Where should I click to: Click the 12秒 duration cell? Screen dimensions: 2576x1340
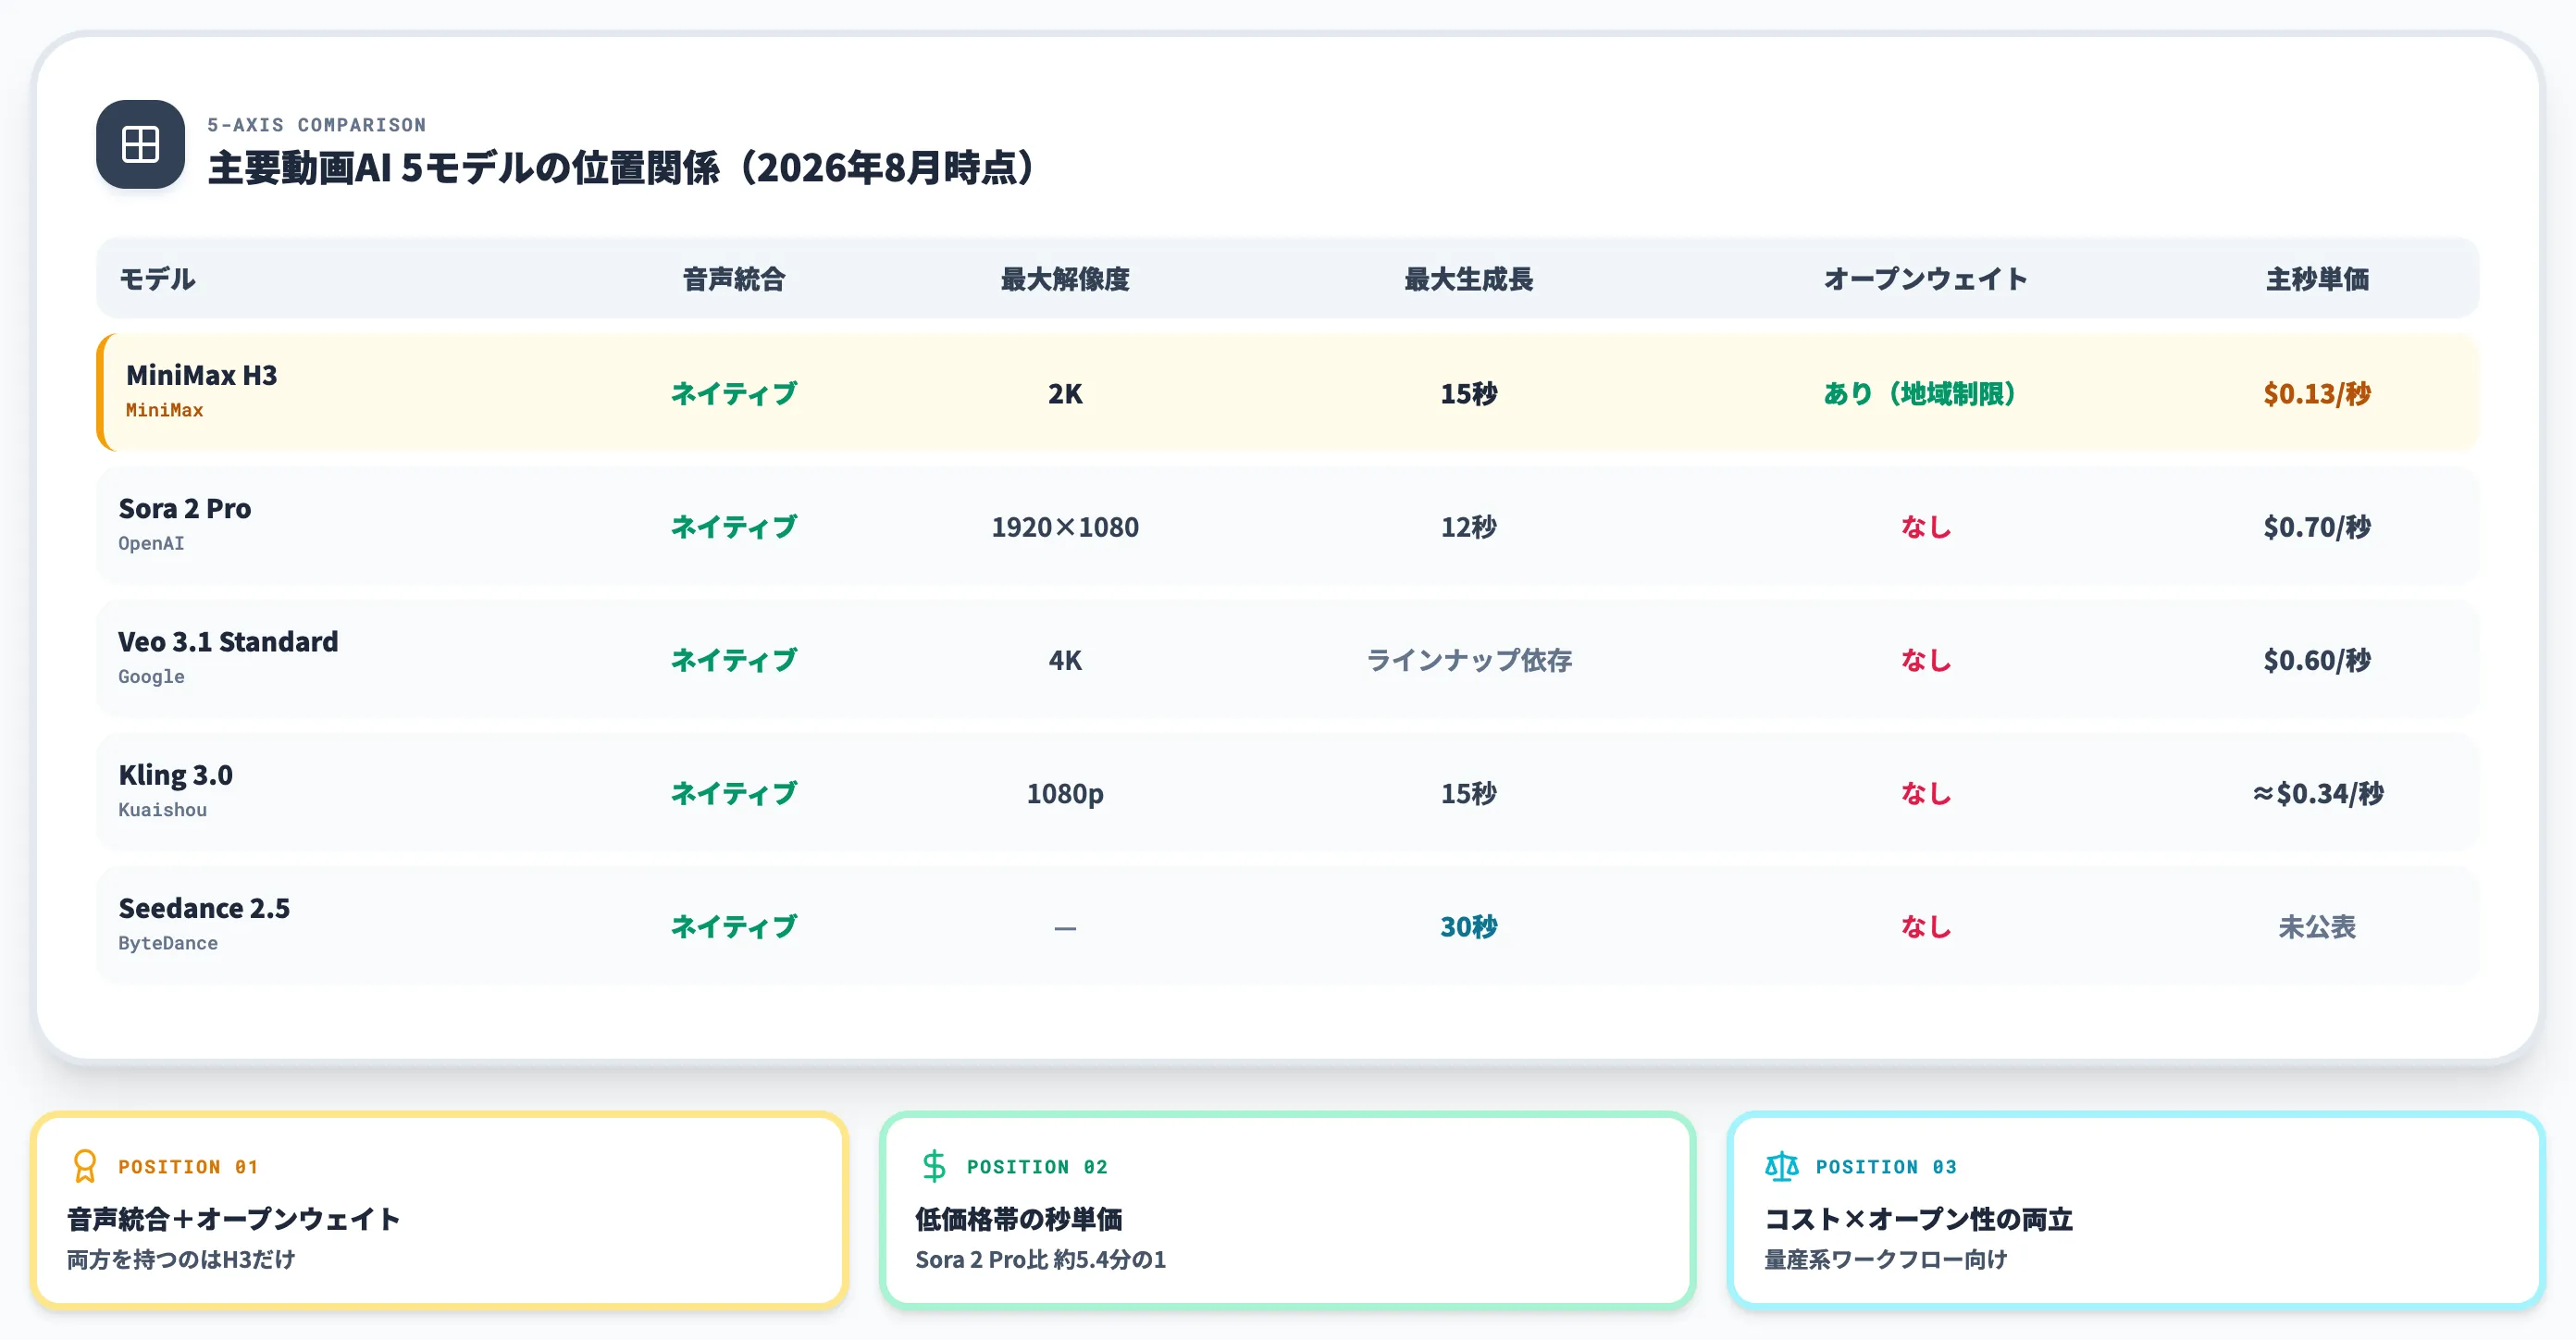click(1469, 527)
